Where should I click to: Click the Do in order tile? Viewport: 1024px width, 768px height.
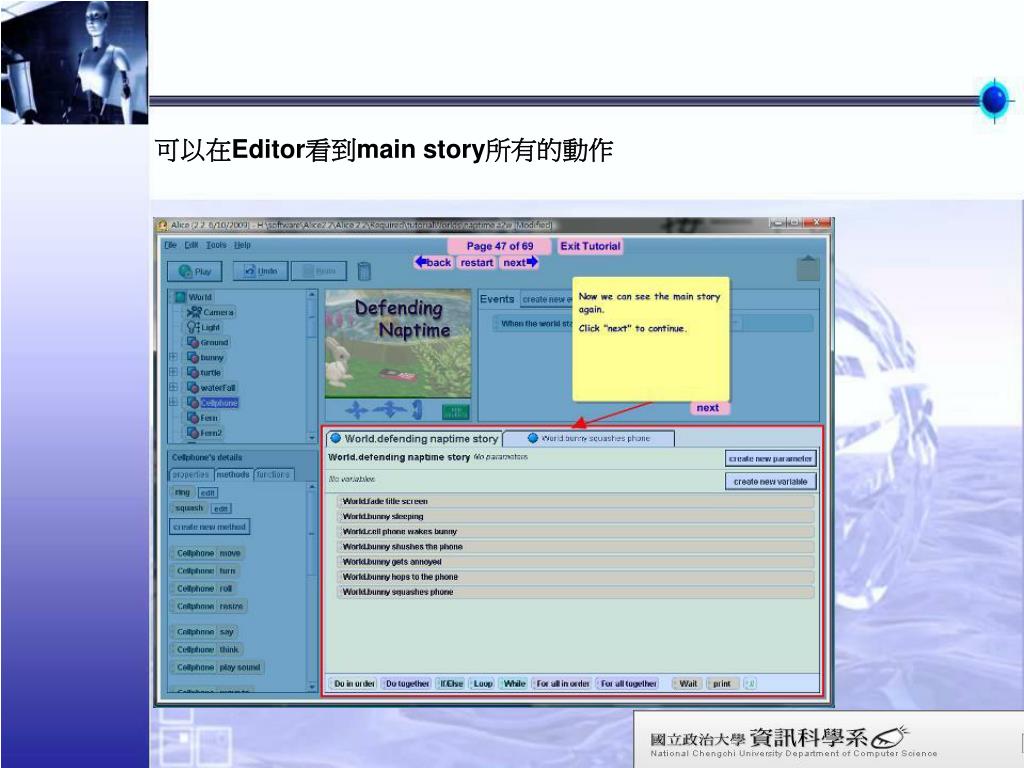pyautogui.click(x=354, y=684)
